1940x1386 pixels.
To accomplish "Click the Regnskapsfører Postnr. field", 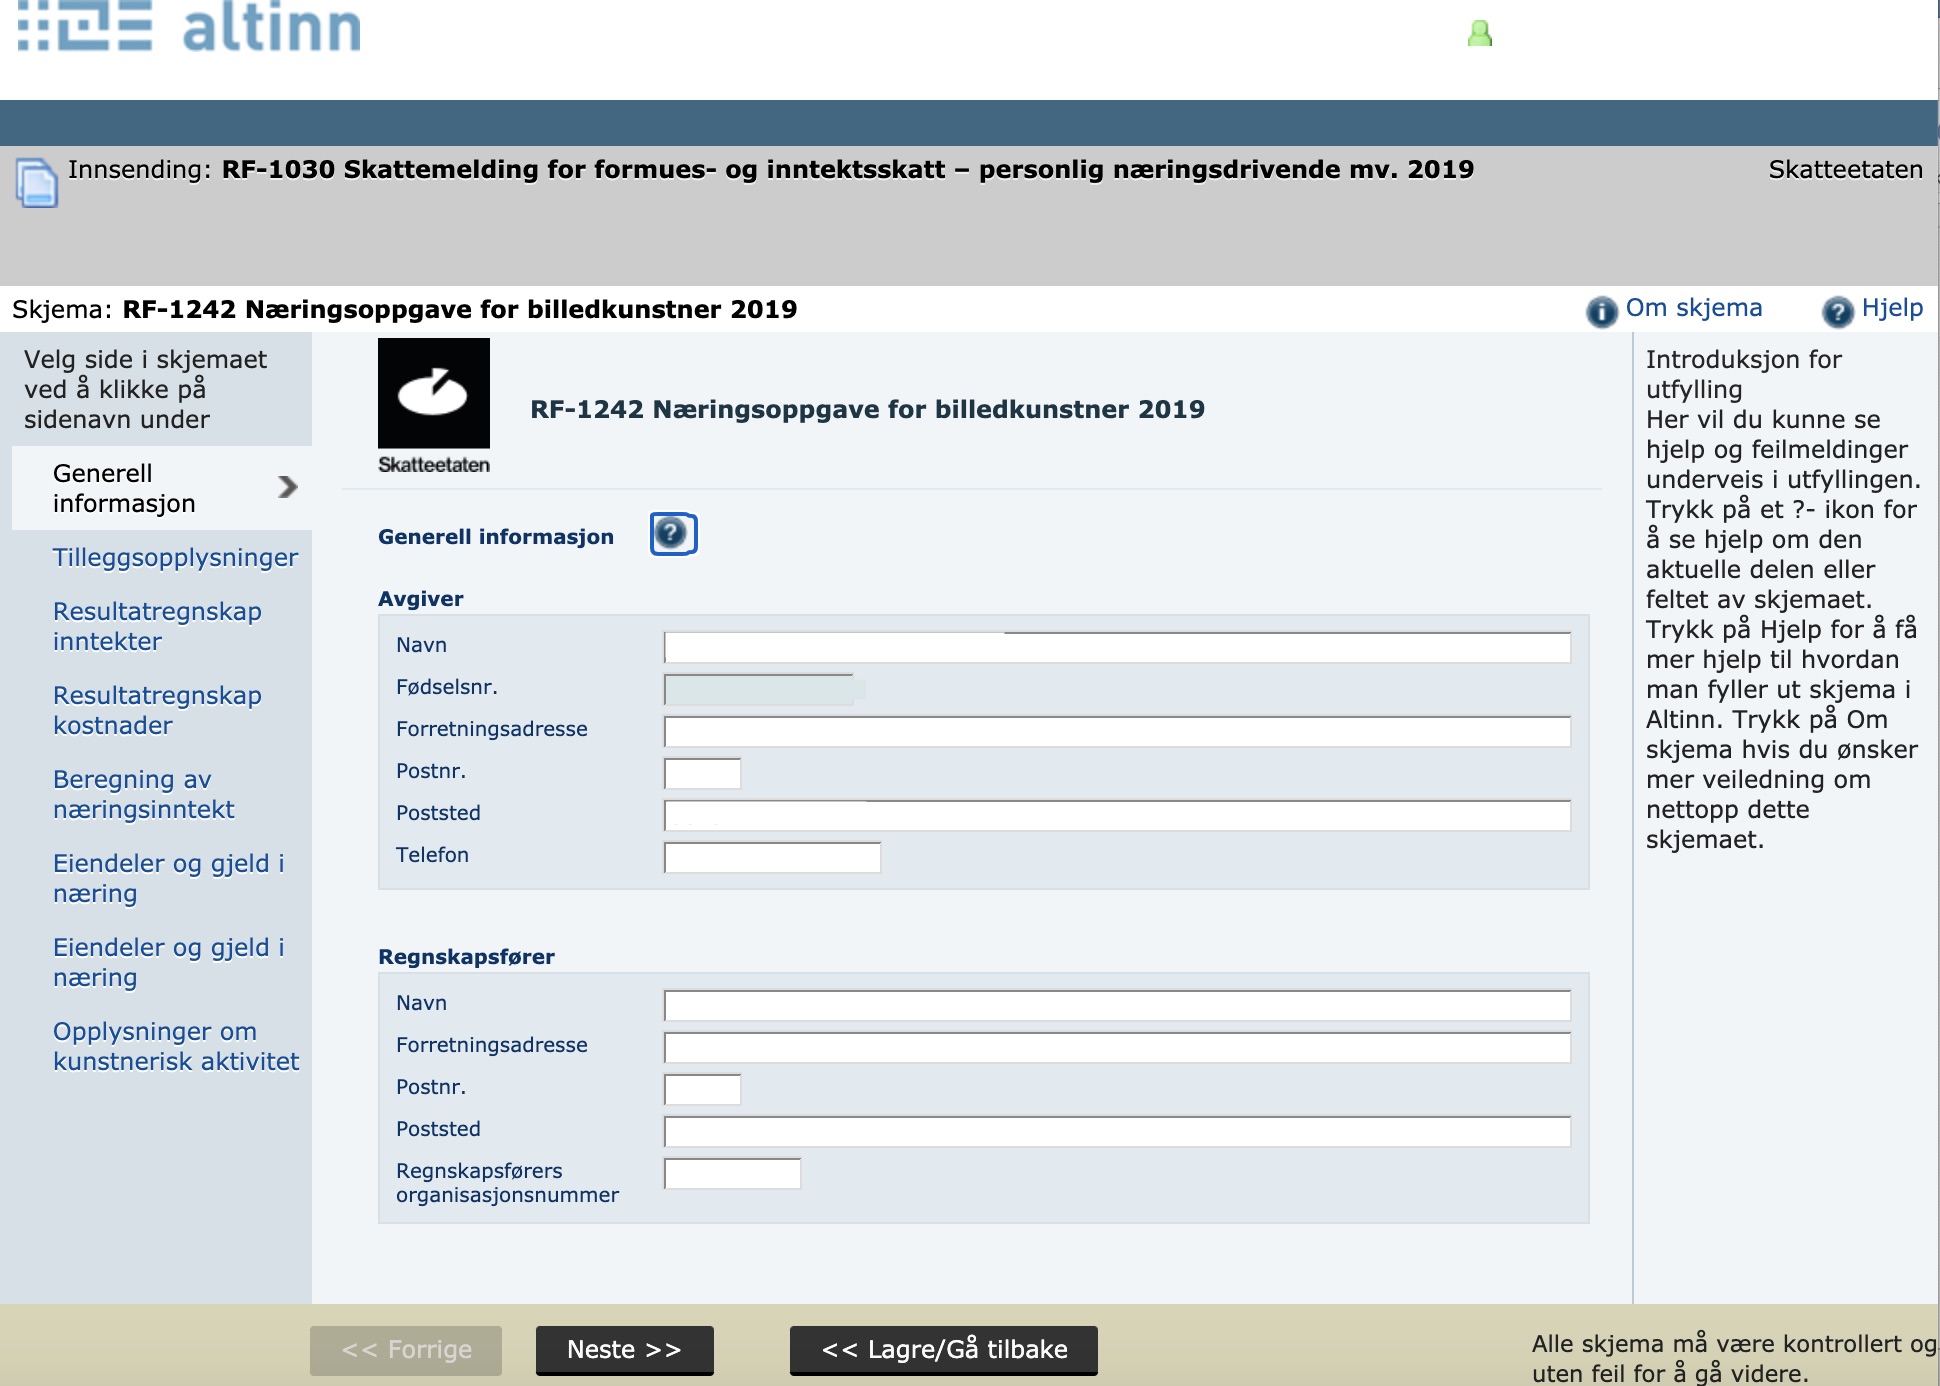I will [x=702, y=1090].
